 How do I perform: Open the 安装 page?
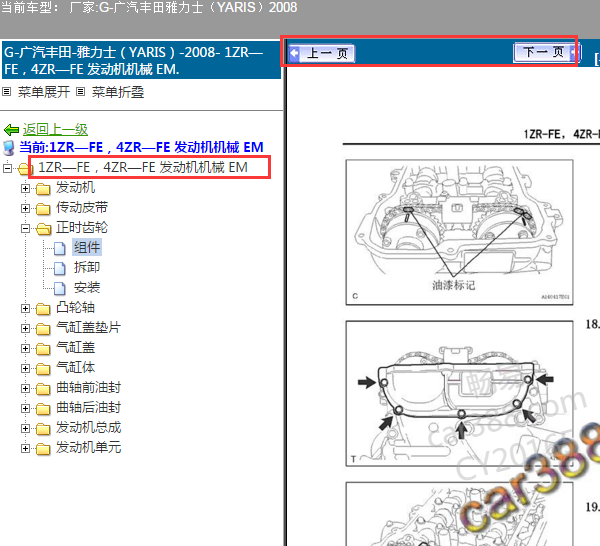[87, 287]
